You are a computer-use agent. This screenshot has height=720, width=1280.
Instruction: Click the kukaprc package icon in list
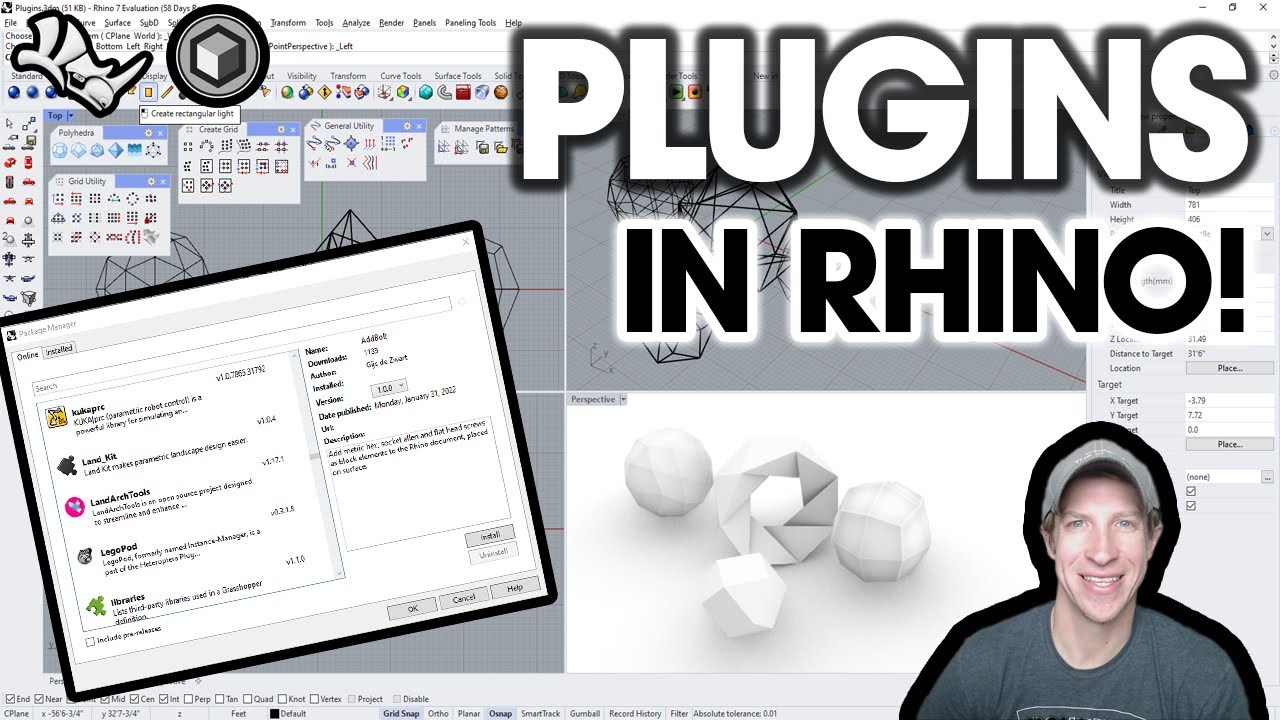57,417
